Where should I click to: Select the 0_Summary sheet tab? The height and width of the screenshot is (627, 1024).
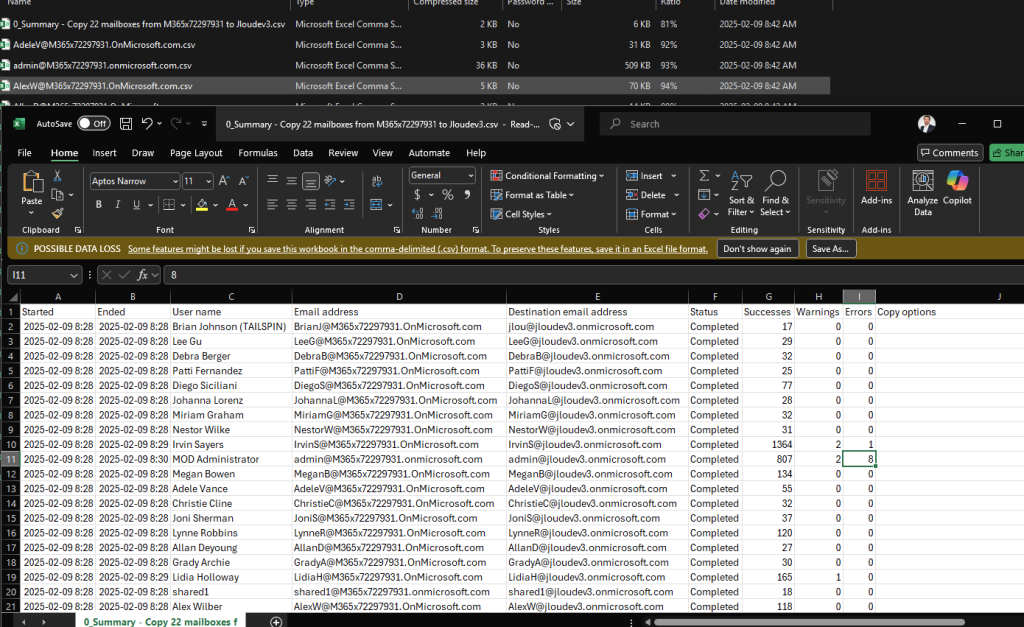pyautogui.click(x=160, y=622)
